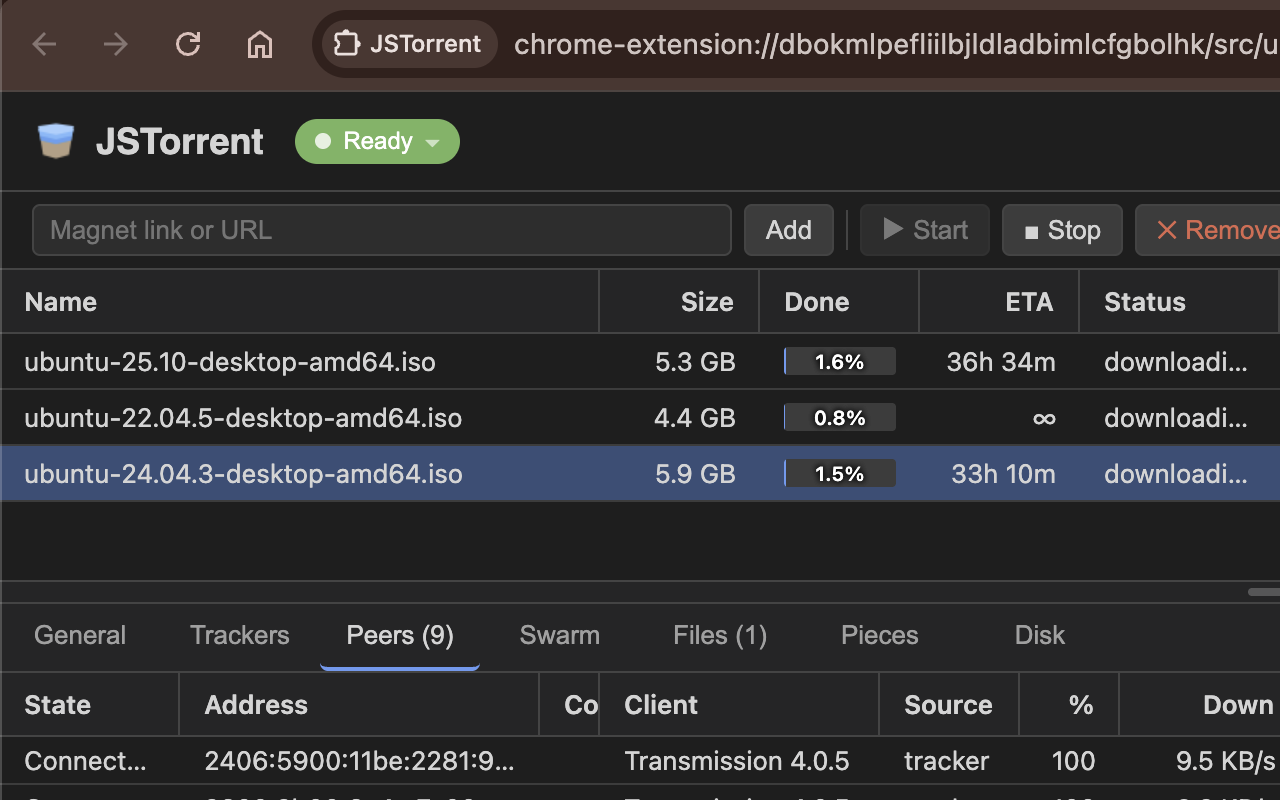Reload the page with refresh icon
The image size is (1280, 800).
(188, 44)
